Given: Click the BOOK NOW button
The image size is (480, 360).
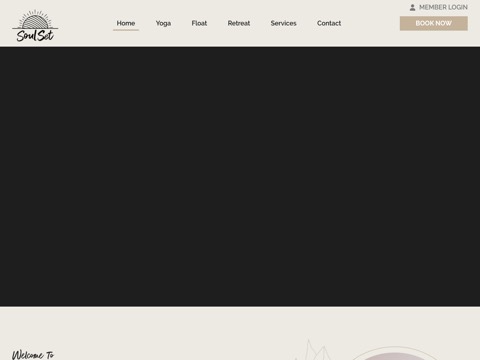Looking at the screenshot, I should (434, 23).
